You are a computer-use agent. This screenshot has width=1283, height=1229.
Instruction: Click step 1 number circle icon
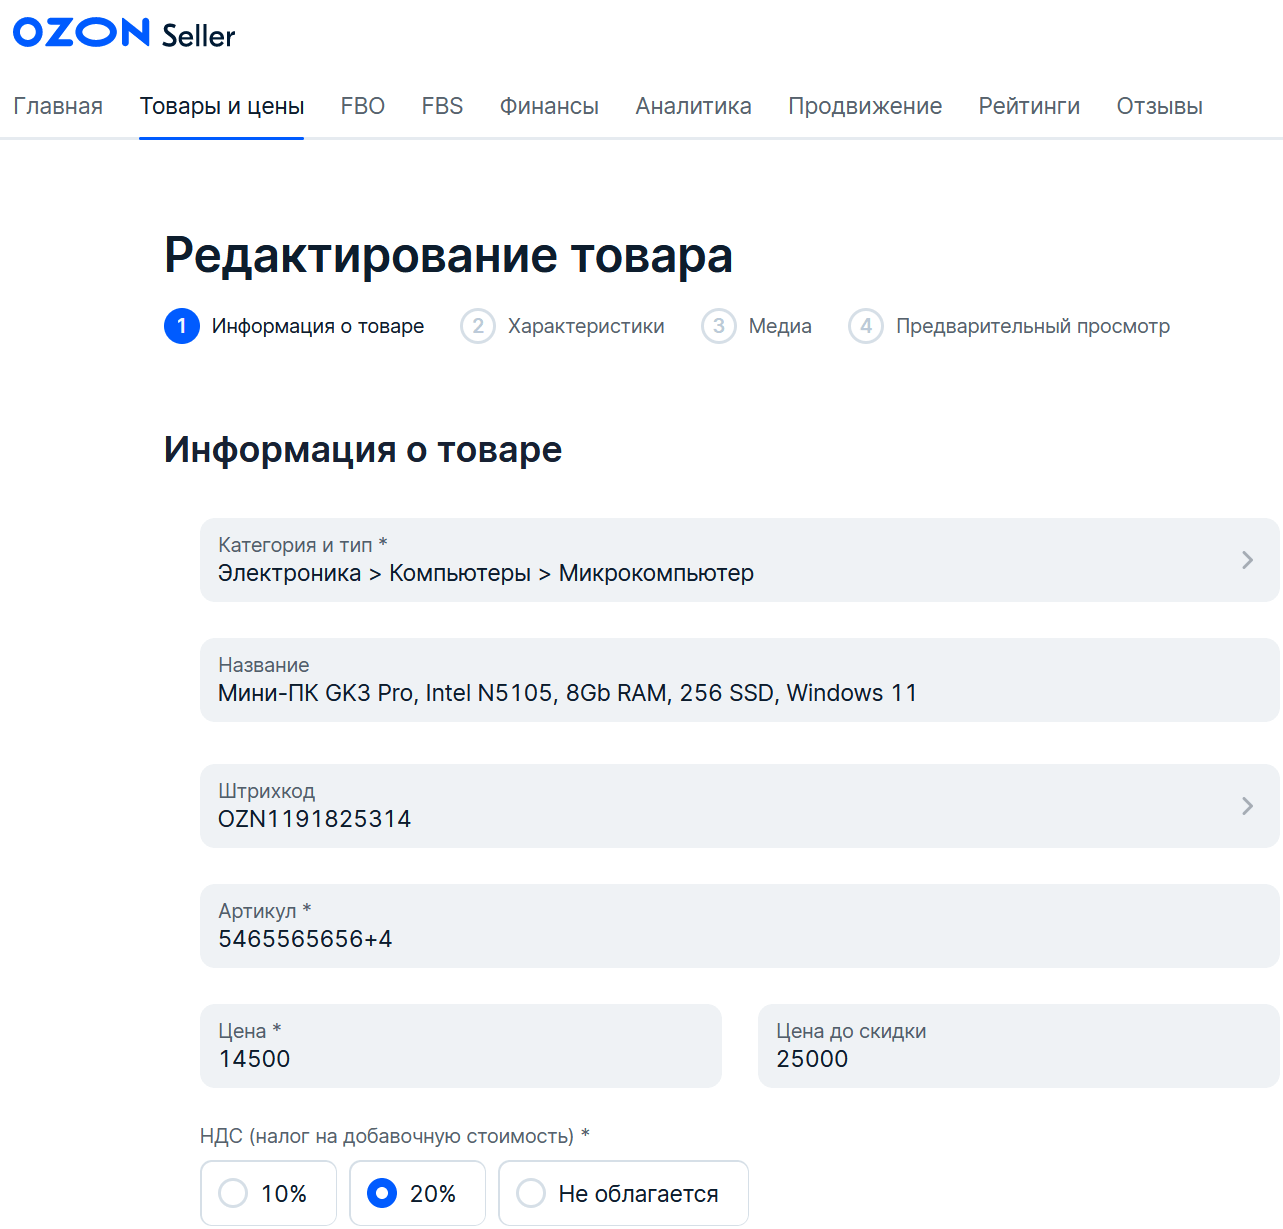coord(182,326)
